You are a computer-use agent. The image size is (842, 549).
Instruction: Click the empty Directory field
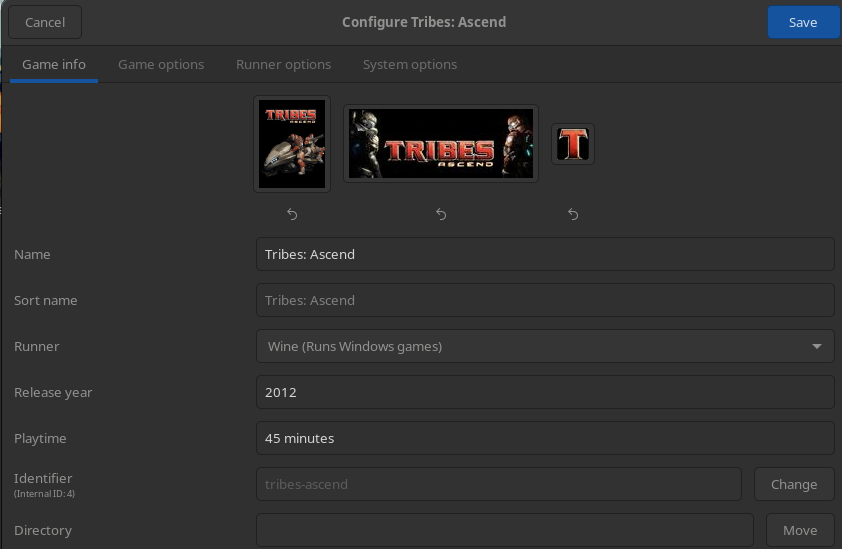pos(505,530)
